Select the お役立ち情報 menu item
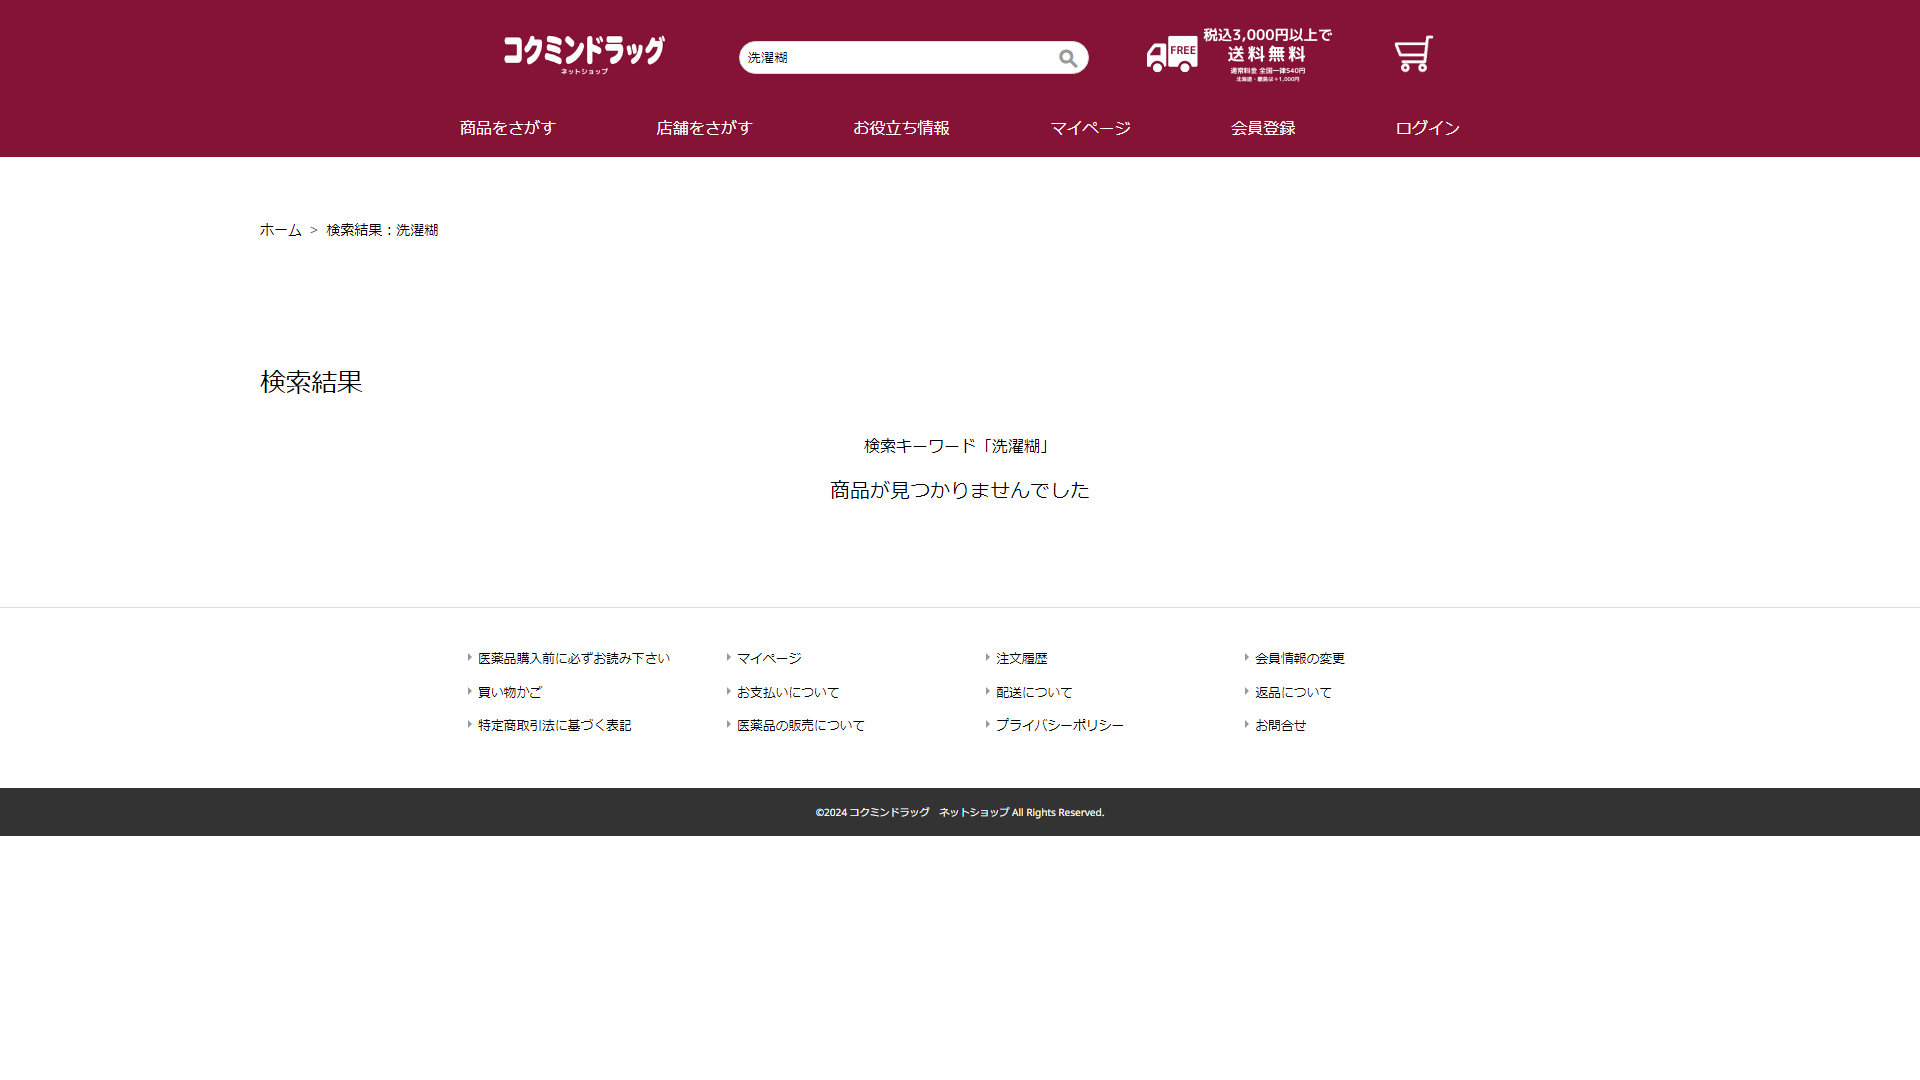The image size is (1920, 1080). (901, 128)
